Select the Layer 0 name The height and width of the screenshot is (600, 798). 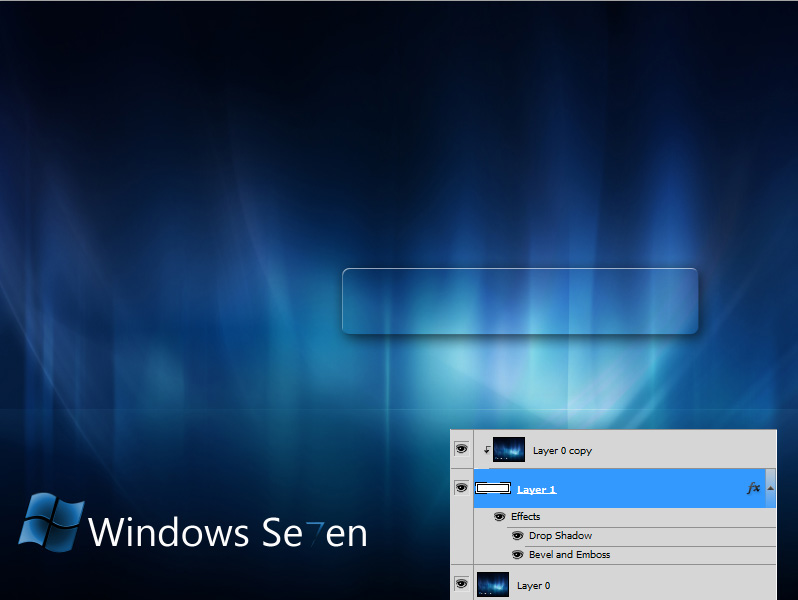coord(533,586)
